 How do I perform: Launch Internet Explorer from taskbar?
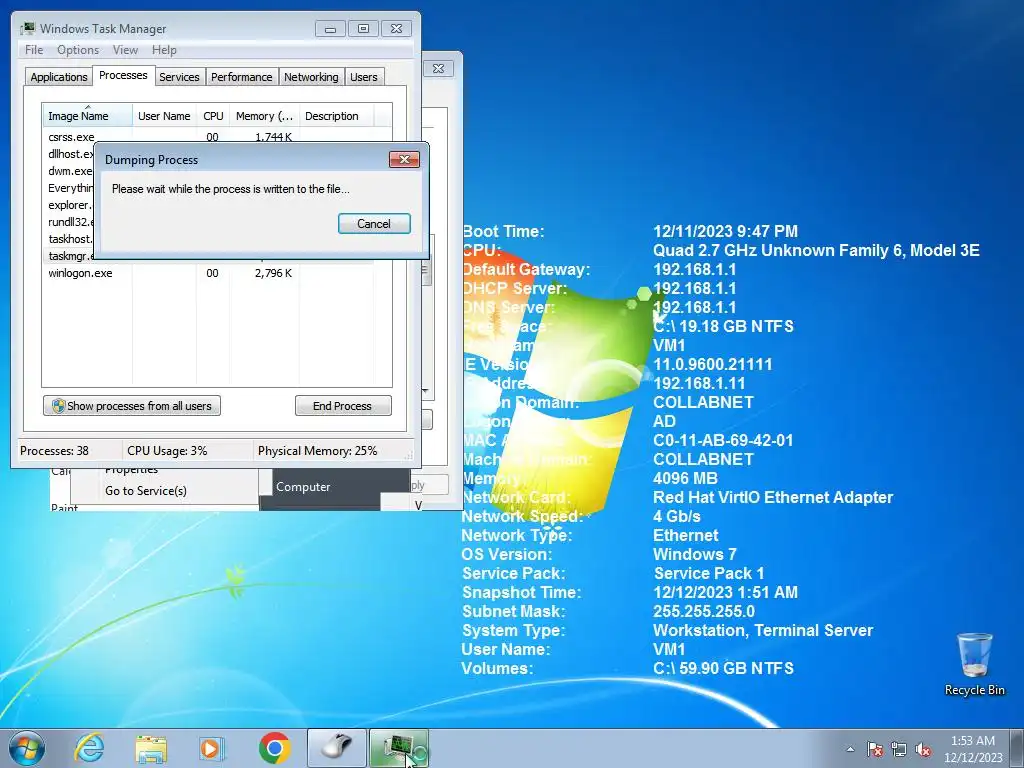(89, 748)
